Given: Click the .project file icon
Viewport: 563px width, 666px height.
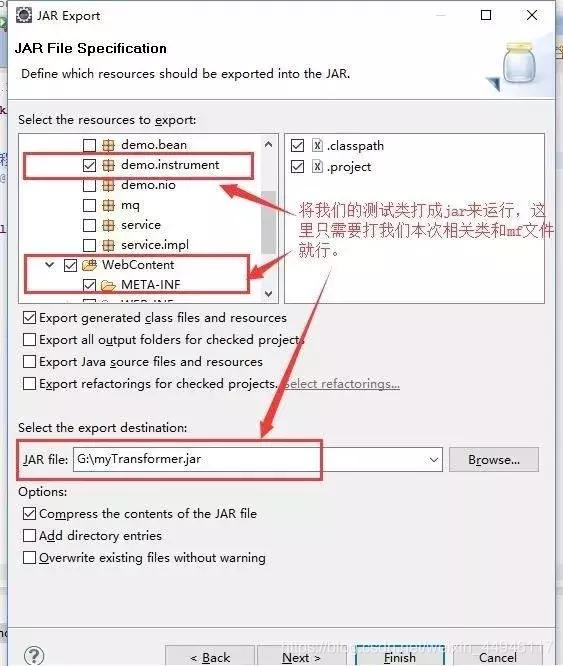Looking at the screenshot, I should [x=317, y=166].
